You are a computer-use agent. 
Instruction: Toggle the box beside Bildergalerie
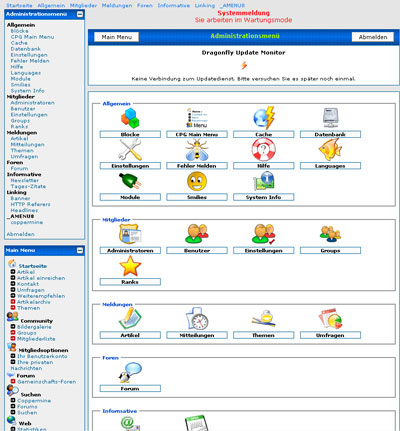13,327
